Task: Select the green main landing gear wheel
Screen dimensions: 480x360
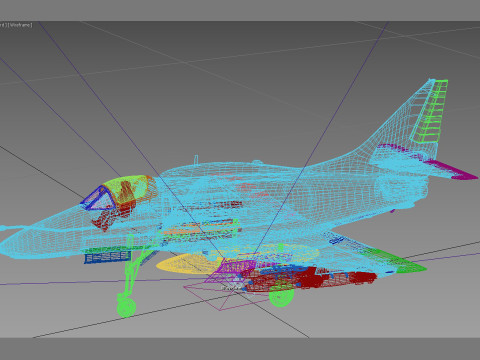Action: [282, 296]
